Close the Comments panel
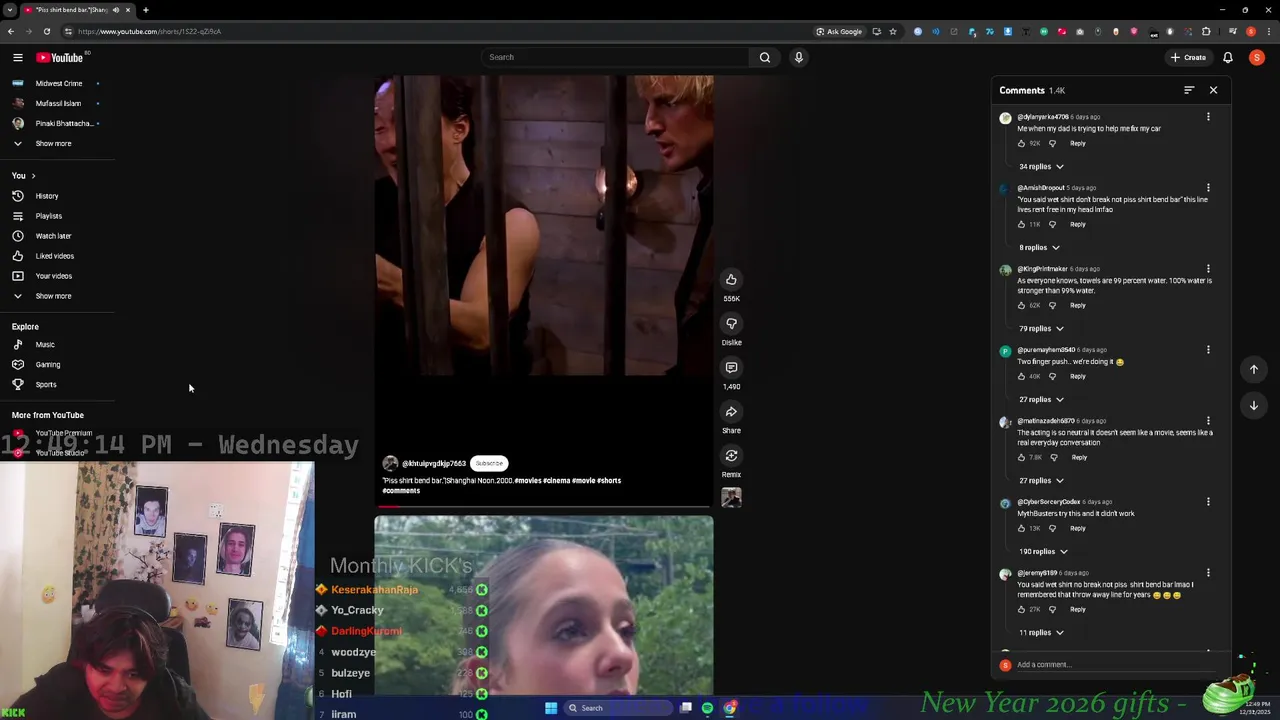This screenshot has height=720, width=1280. (1213, 90)
